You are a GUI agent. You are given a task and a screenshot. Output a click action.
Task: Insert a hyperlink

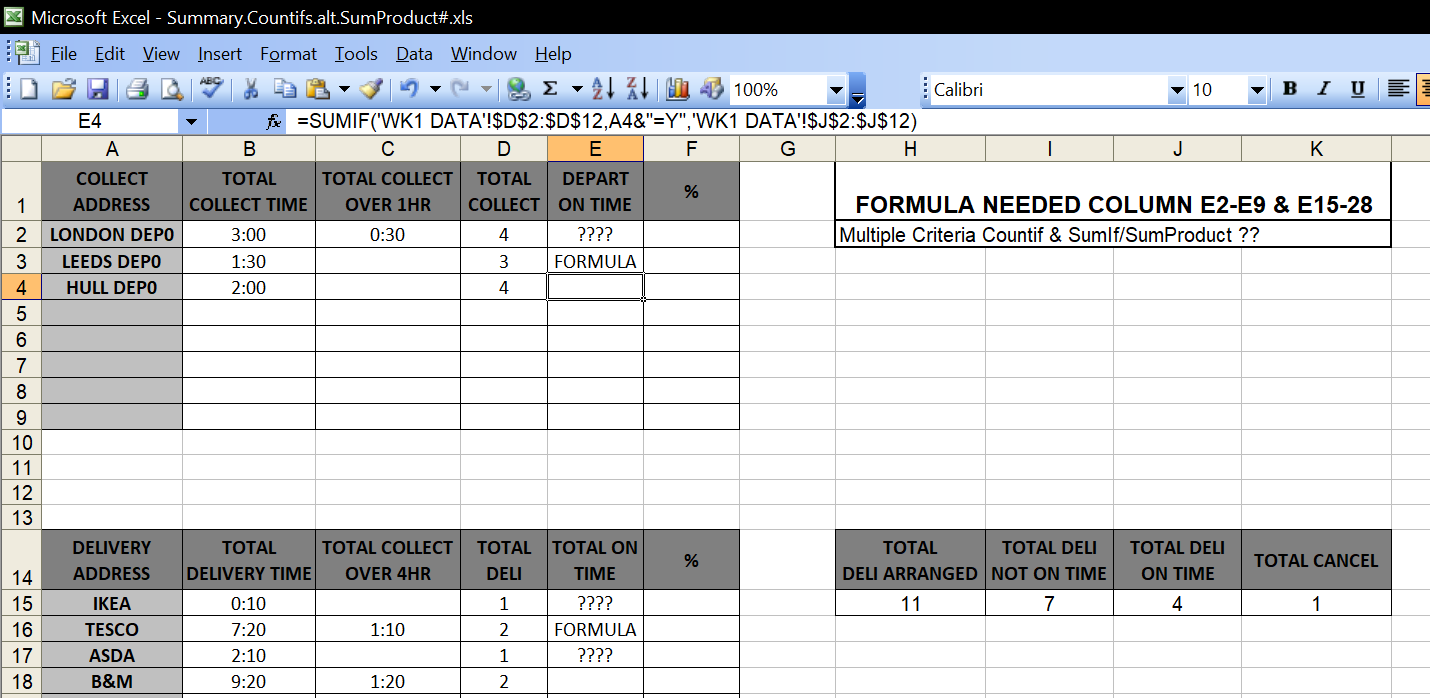click(x=519, y=89)
